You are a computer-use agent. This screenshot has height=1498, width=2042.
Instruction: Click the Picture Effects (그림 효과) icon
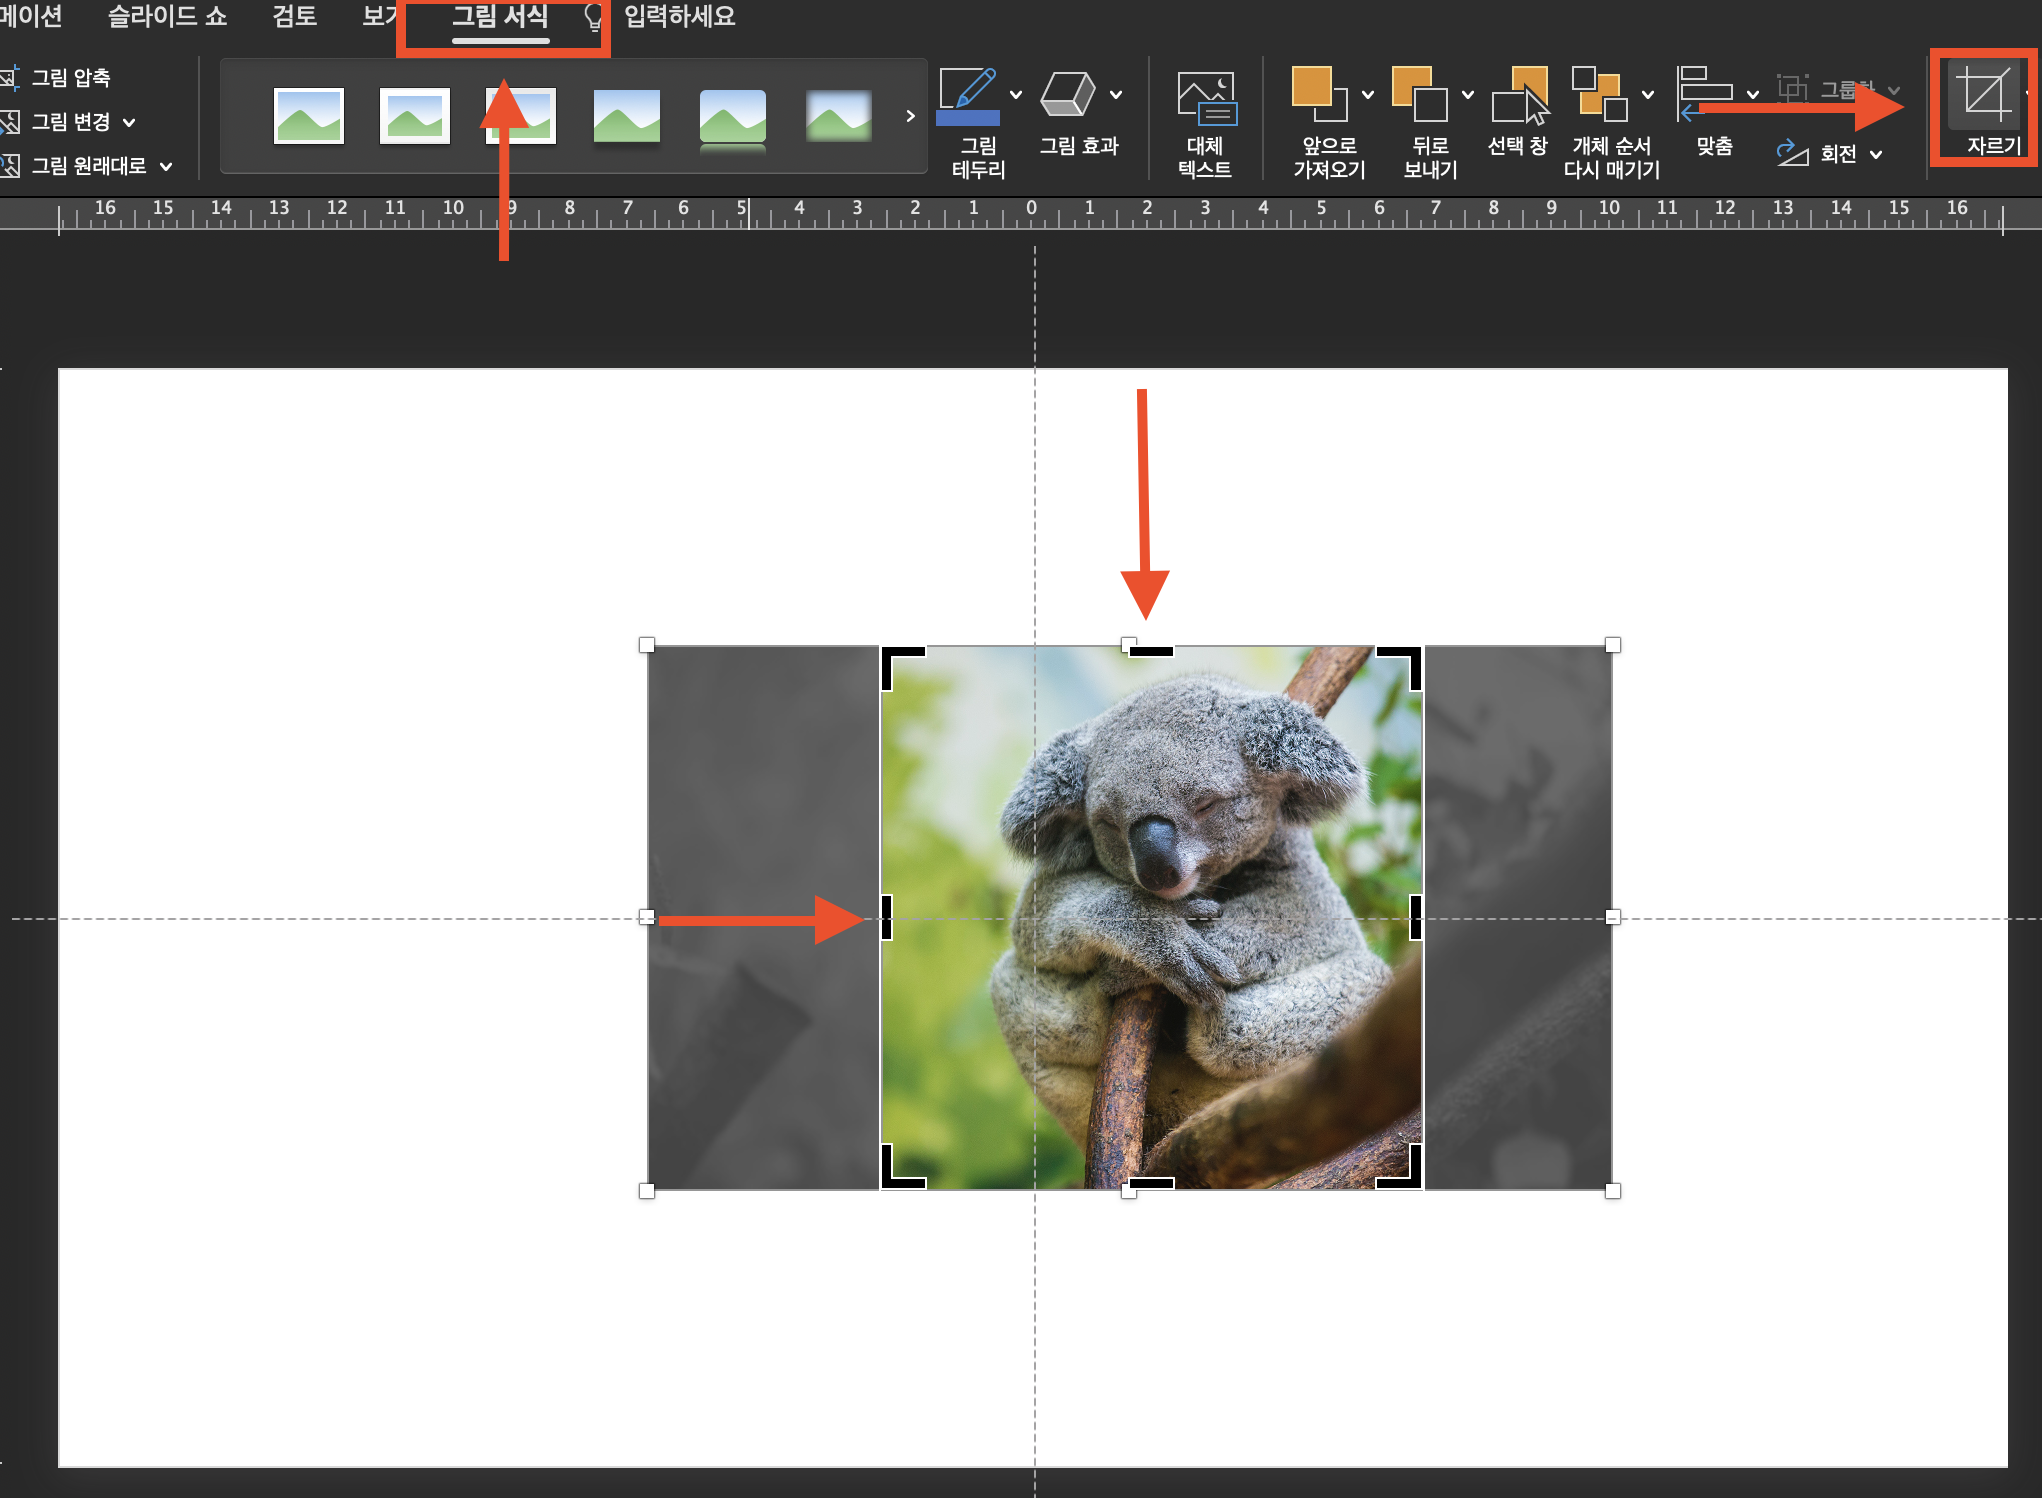(x=1068, y=95)
